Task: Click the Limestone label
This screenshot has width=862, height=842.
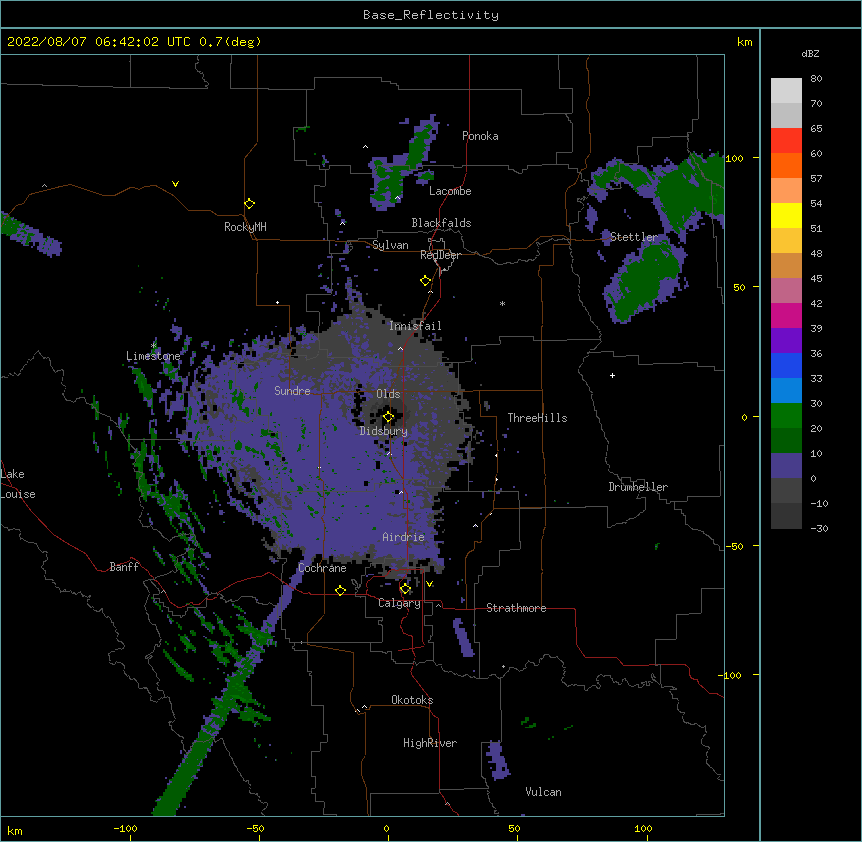Action: 153,356
